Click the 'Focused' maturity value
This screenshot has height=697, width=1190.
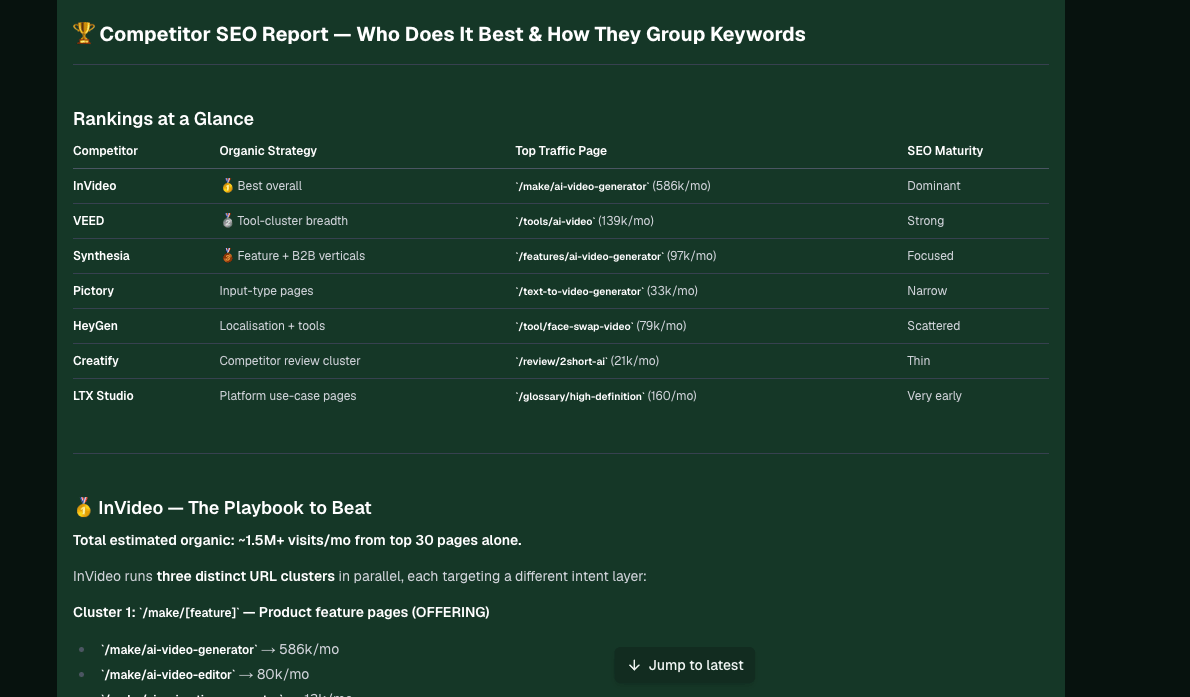[x=930, y=256]
